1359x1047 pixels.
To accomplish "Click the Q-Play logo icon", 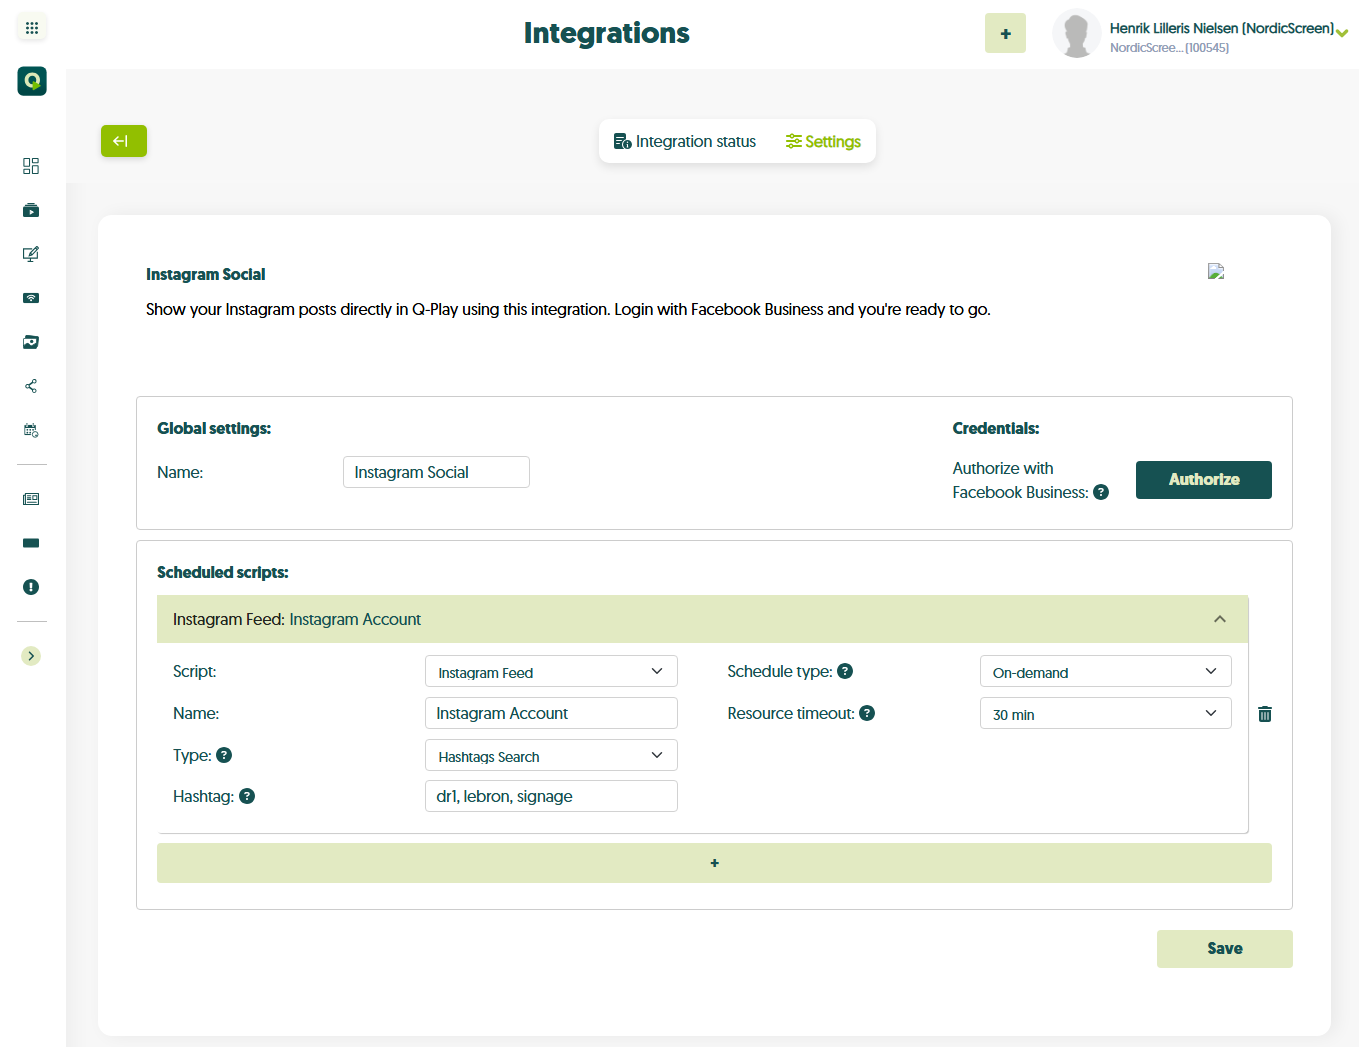I will [x=32, y=81].
